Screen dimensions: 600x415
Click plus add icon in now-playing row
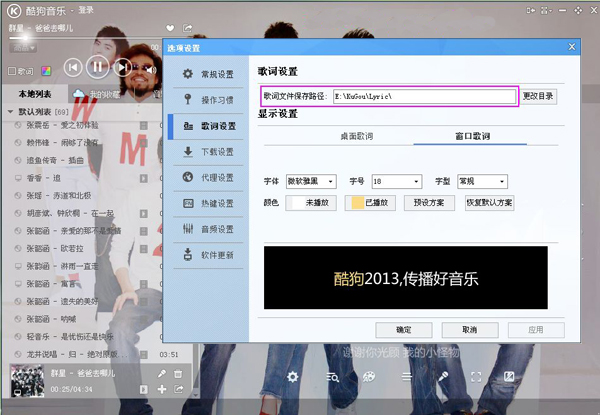tap(162, 389)
